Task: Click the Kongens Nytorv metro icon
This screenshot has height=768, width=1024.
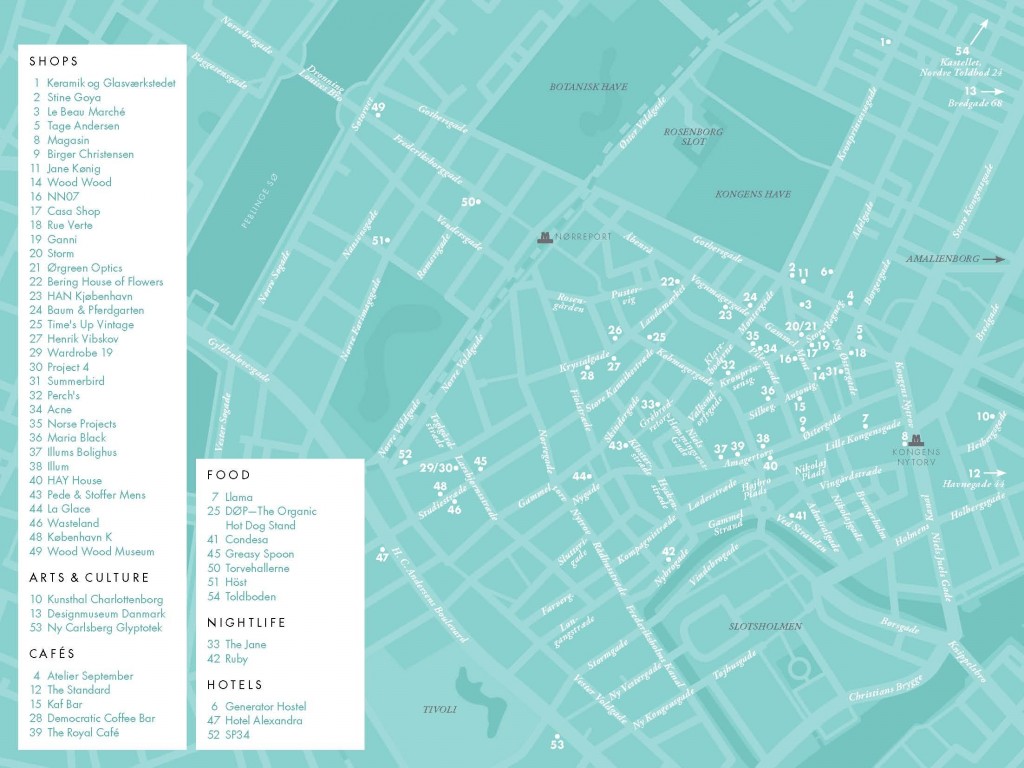Action: click(916, 438)
